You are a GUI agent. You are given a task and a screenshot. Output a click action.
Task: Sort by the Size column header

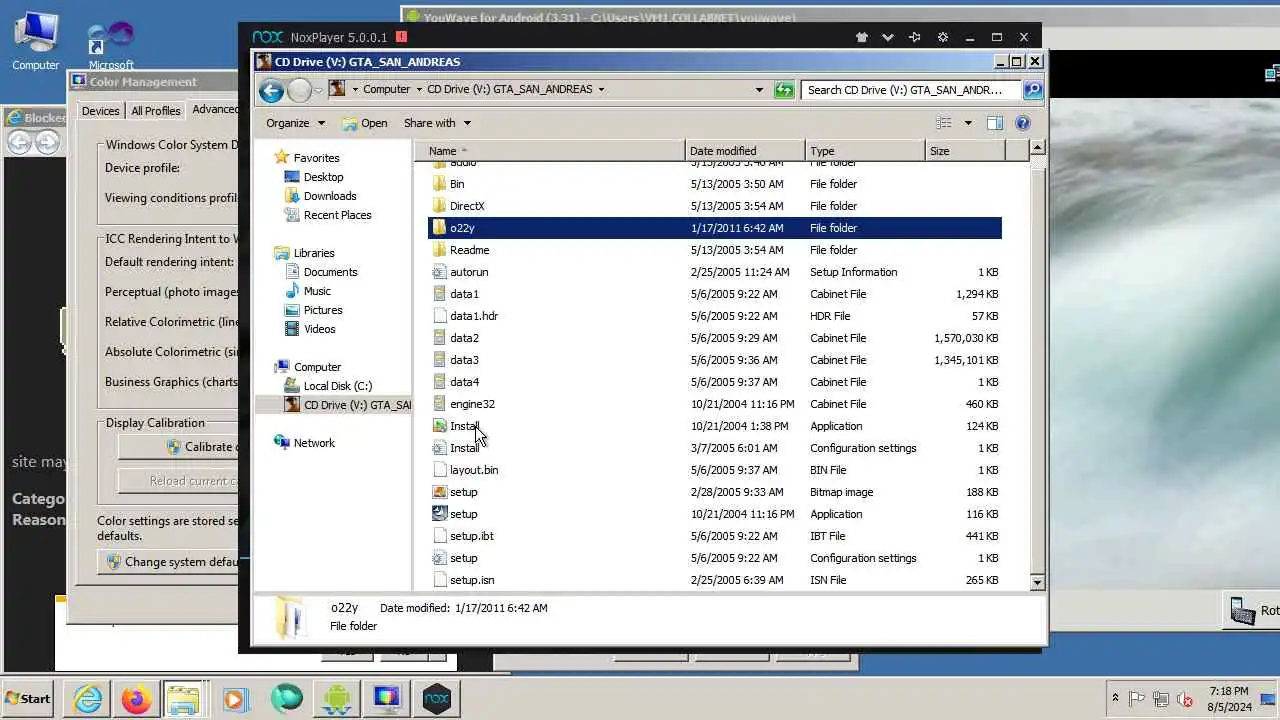965,151
